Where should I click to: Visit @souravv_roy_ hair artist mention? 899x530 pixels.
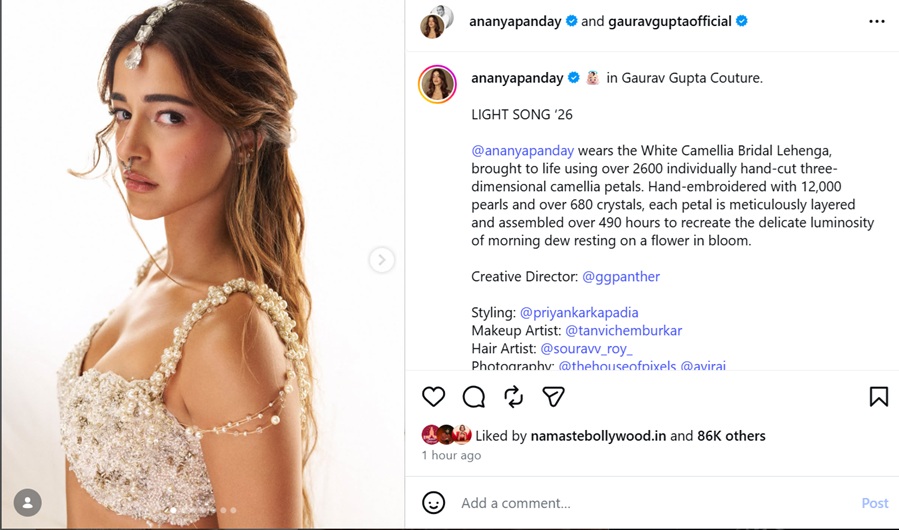pyautogui.click(x=587, y=349)
